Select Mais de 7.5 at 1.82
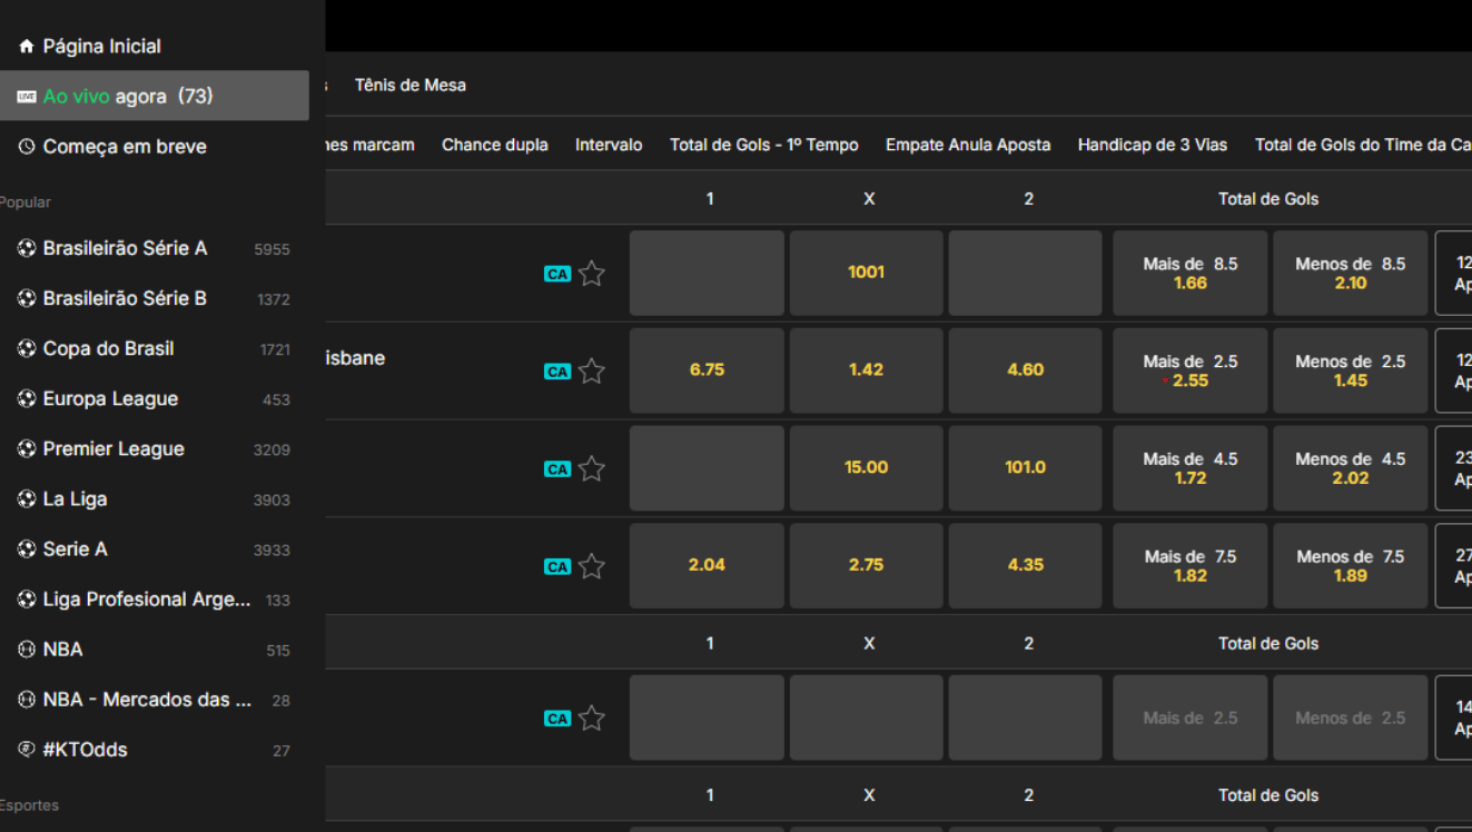The width and height of the screenshot is (1472, 832). pos(1190,565)
